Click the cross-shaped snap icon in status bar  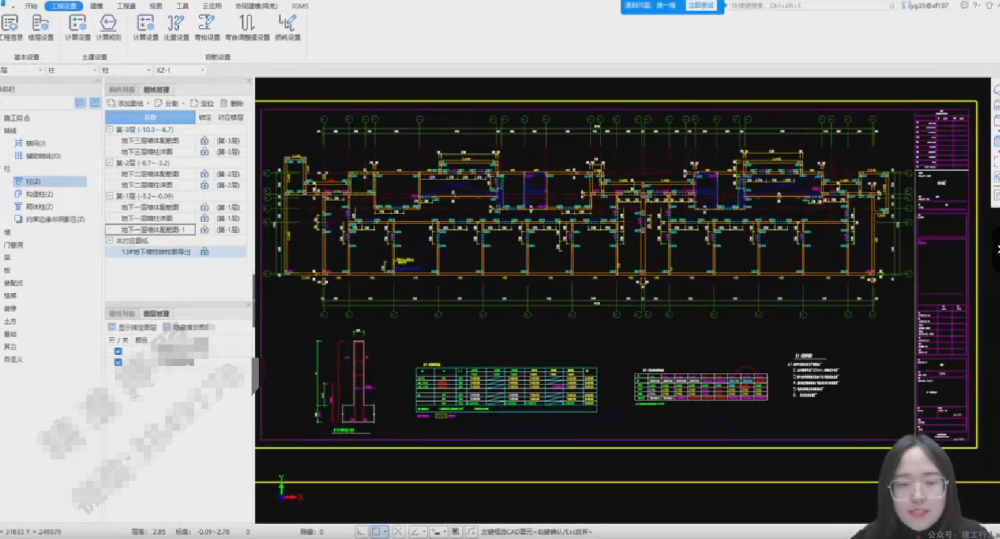399,531
